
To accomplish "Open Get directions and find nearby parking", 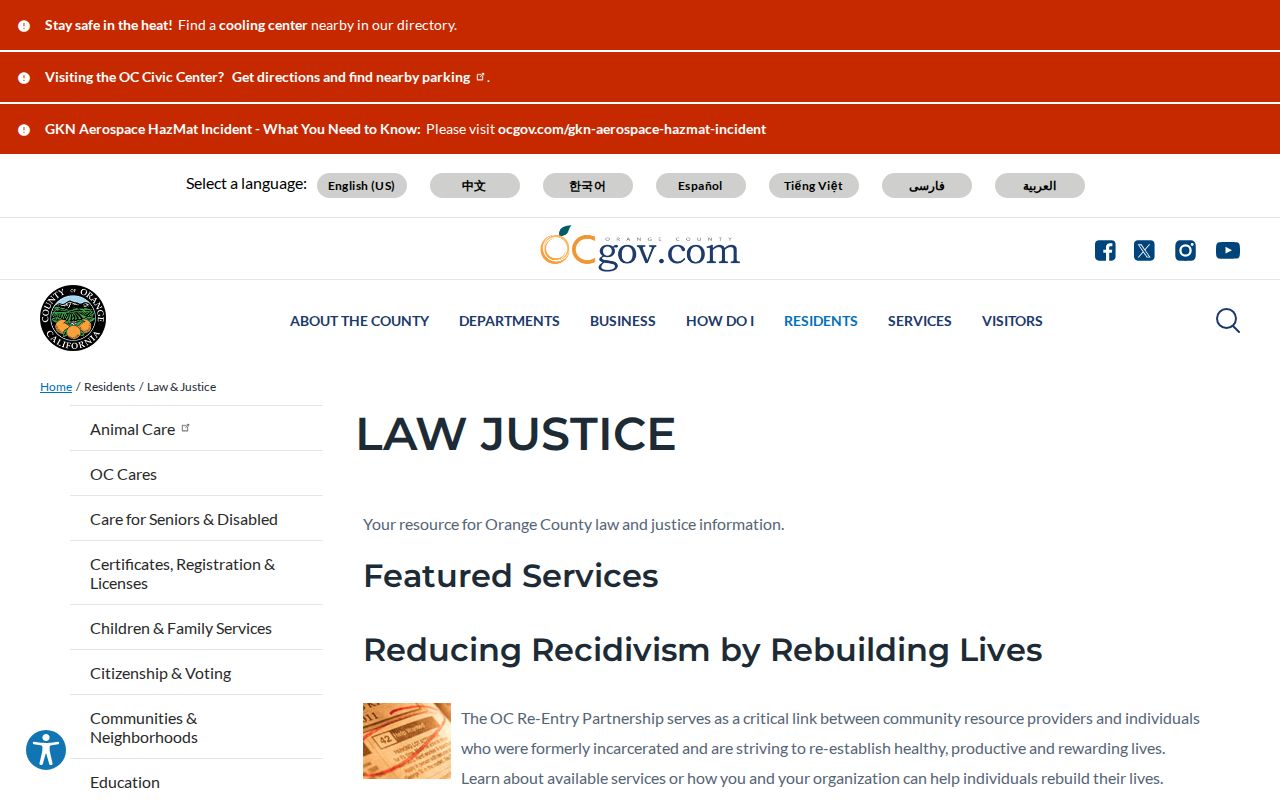I will point(358,77).
